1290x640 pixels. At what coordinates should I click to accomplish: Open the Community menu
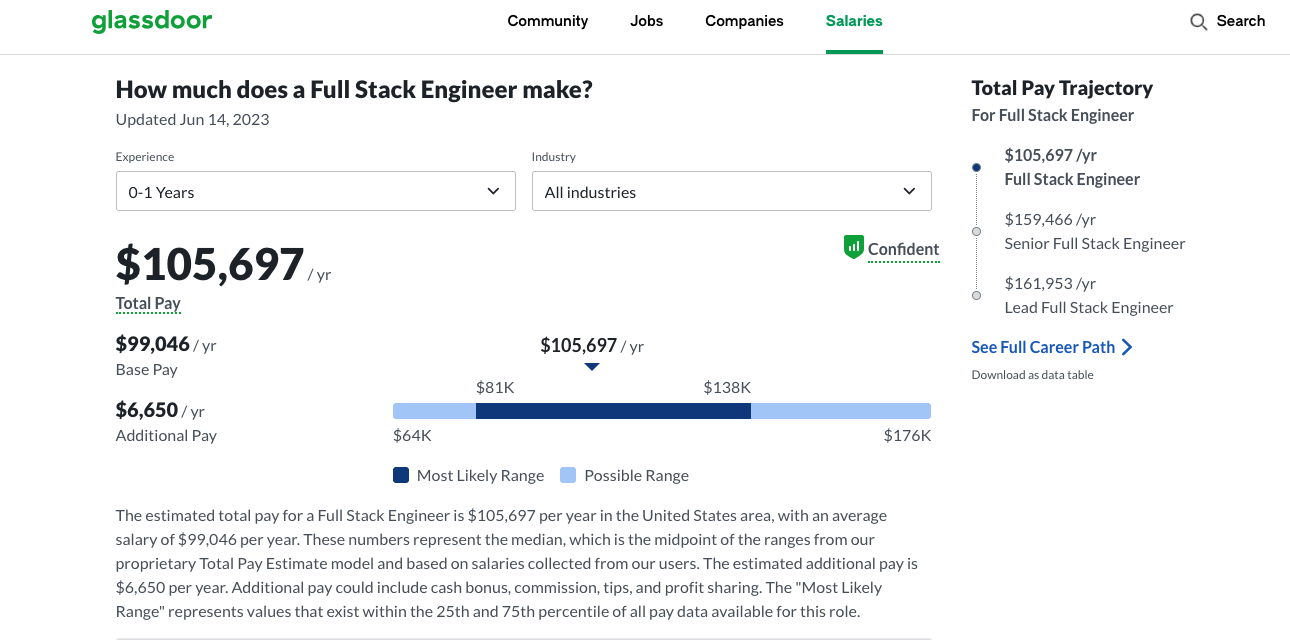pos(548,21)
